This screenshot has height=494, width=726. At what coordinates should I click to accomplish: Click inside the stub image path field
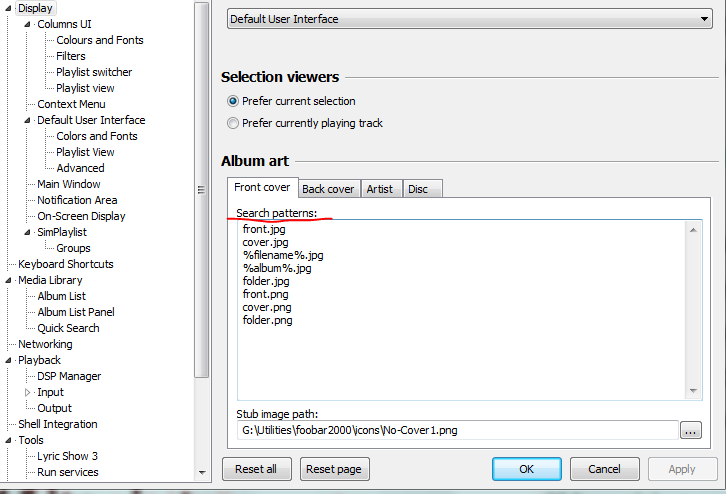coord(455,430)
